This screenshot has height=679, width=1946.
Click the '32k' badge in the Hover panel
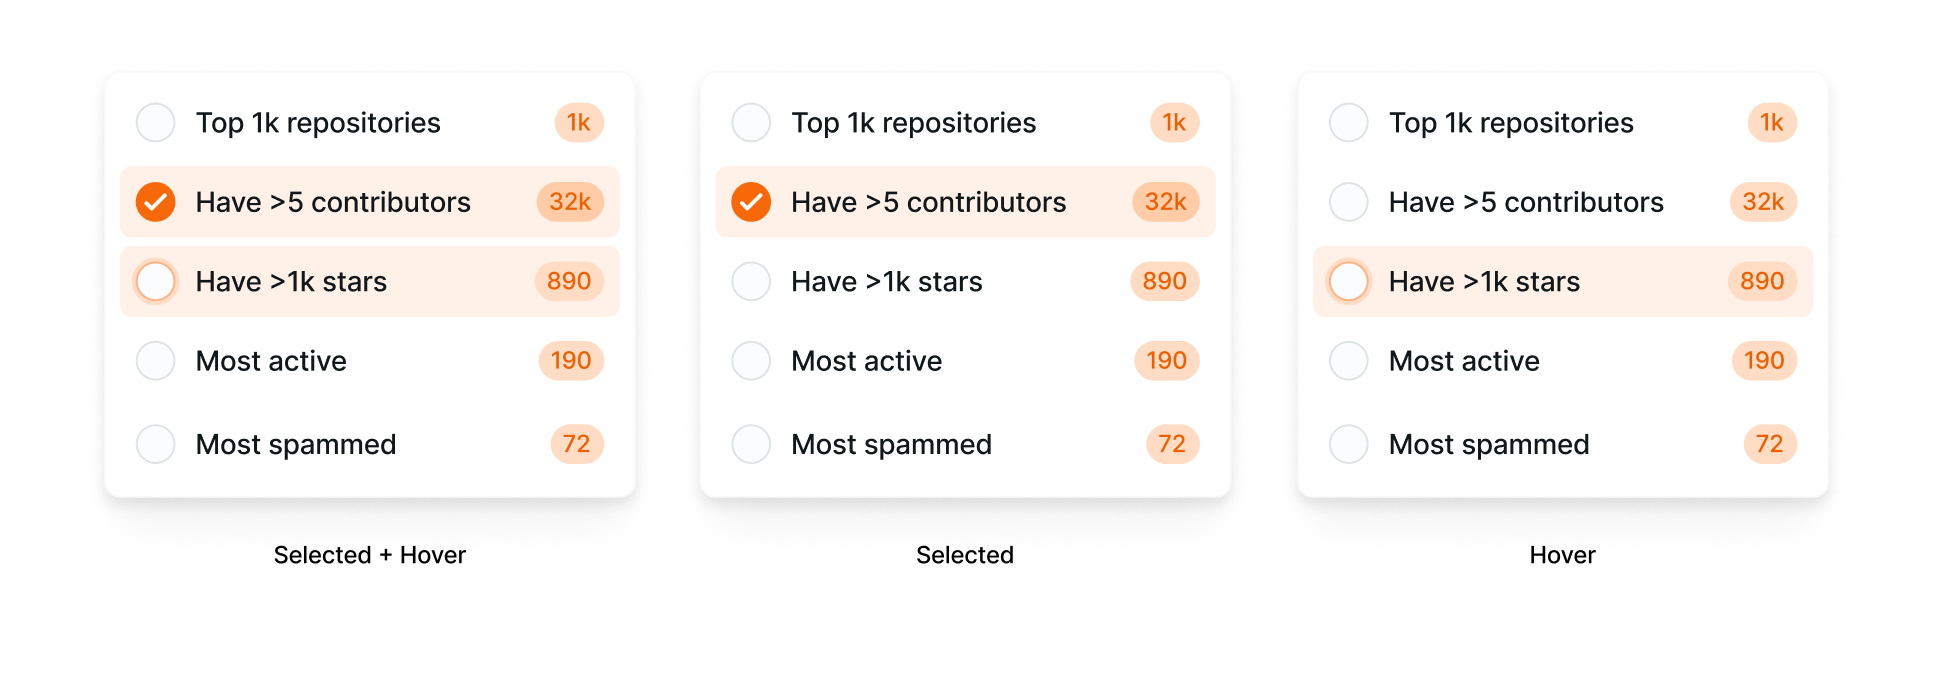[x=1763, y=201]
